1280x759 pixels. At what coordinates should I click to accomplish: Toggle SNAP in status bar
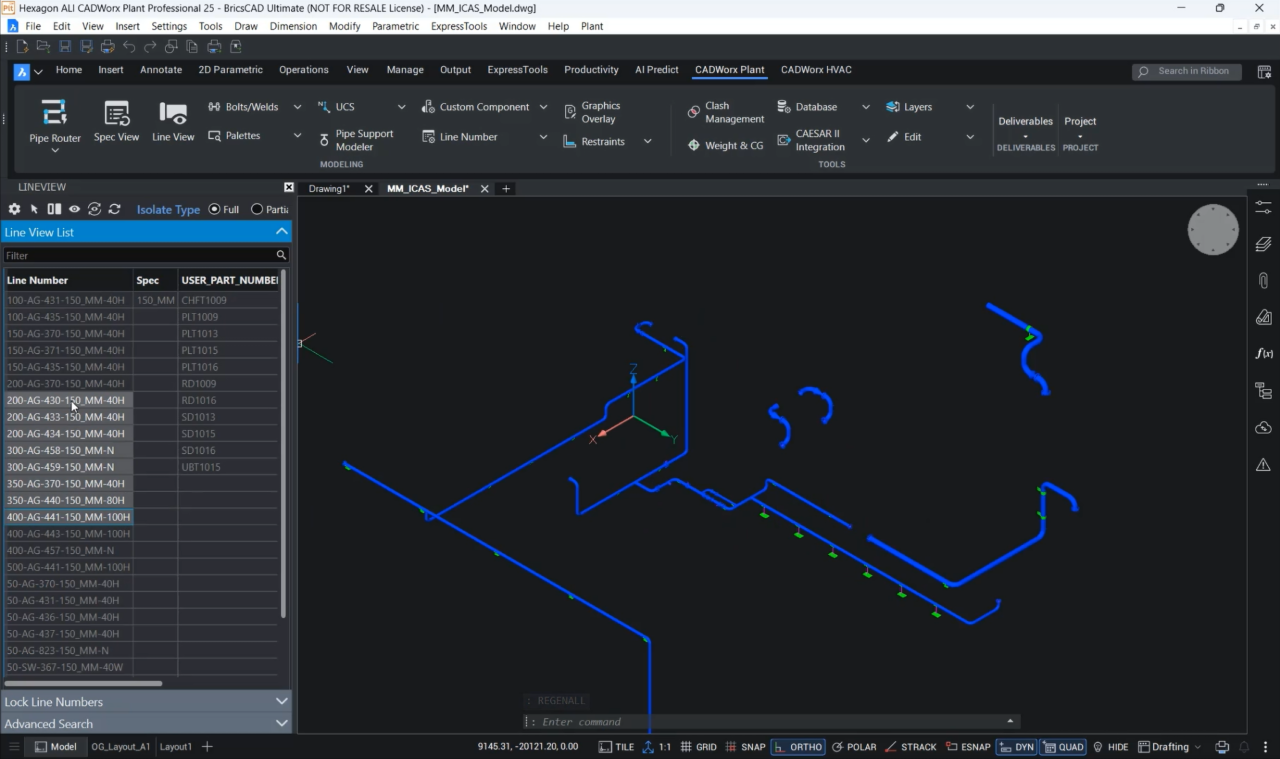pos(746,747)
